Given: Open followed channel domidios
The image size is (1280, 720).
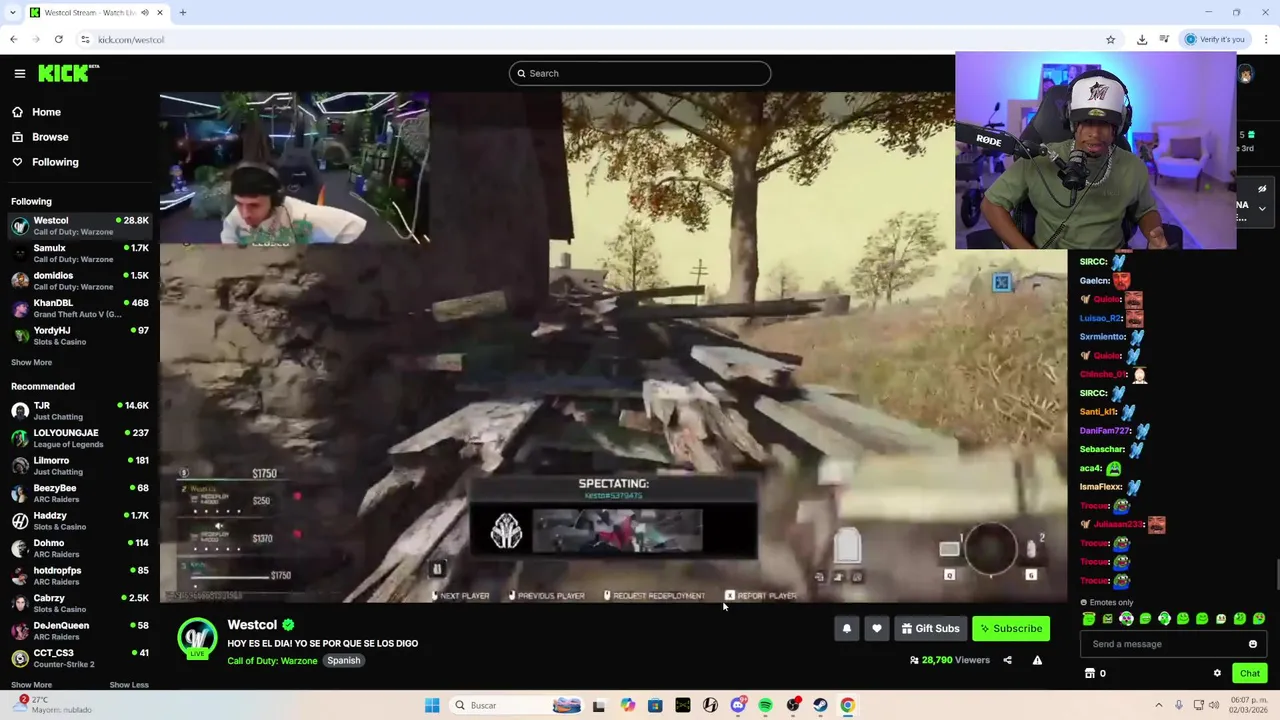Looking at the screenshot, I should [80, 281].
